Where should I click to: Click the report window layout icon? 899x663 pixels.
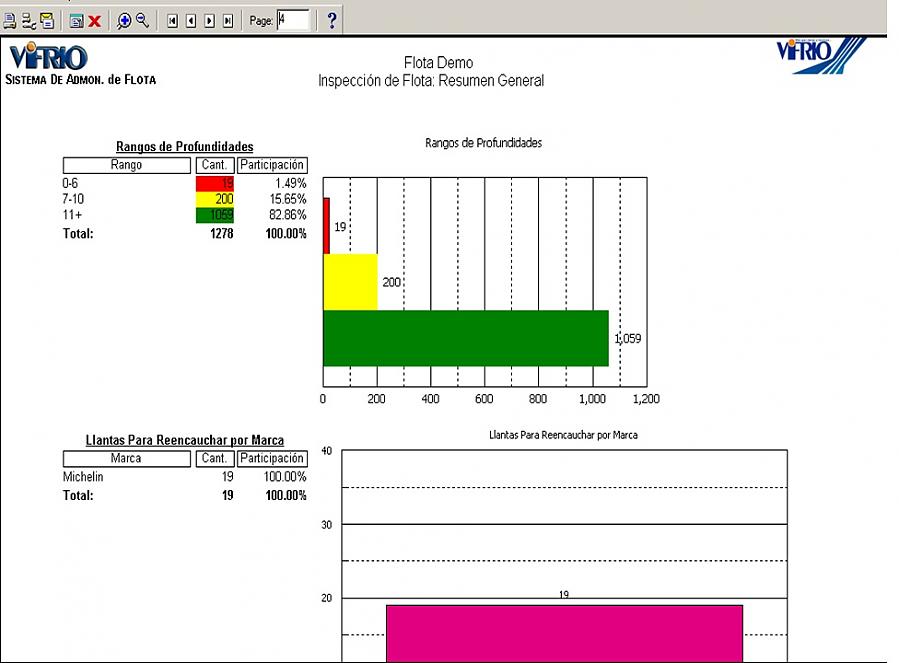pos(76,21)
